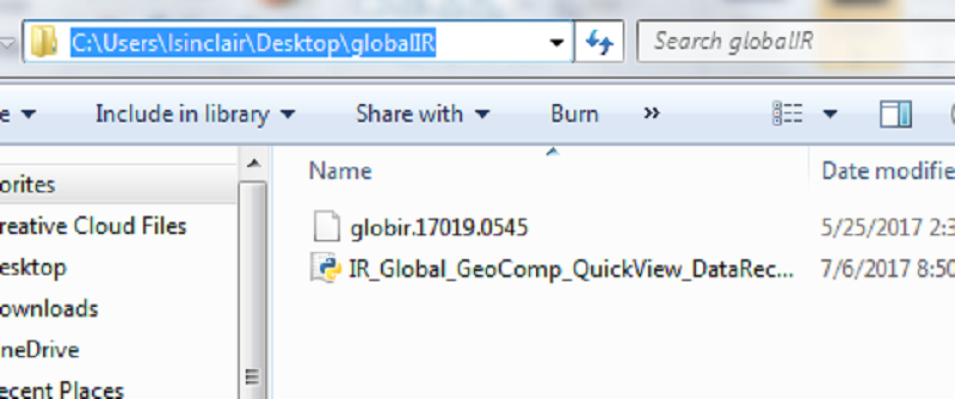Click the refresh button beside address bar
The image size is (955, 399).
pos(599,42)
